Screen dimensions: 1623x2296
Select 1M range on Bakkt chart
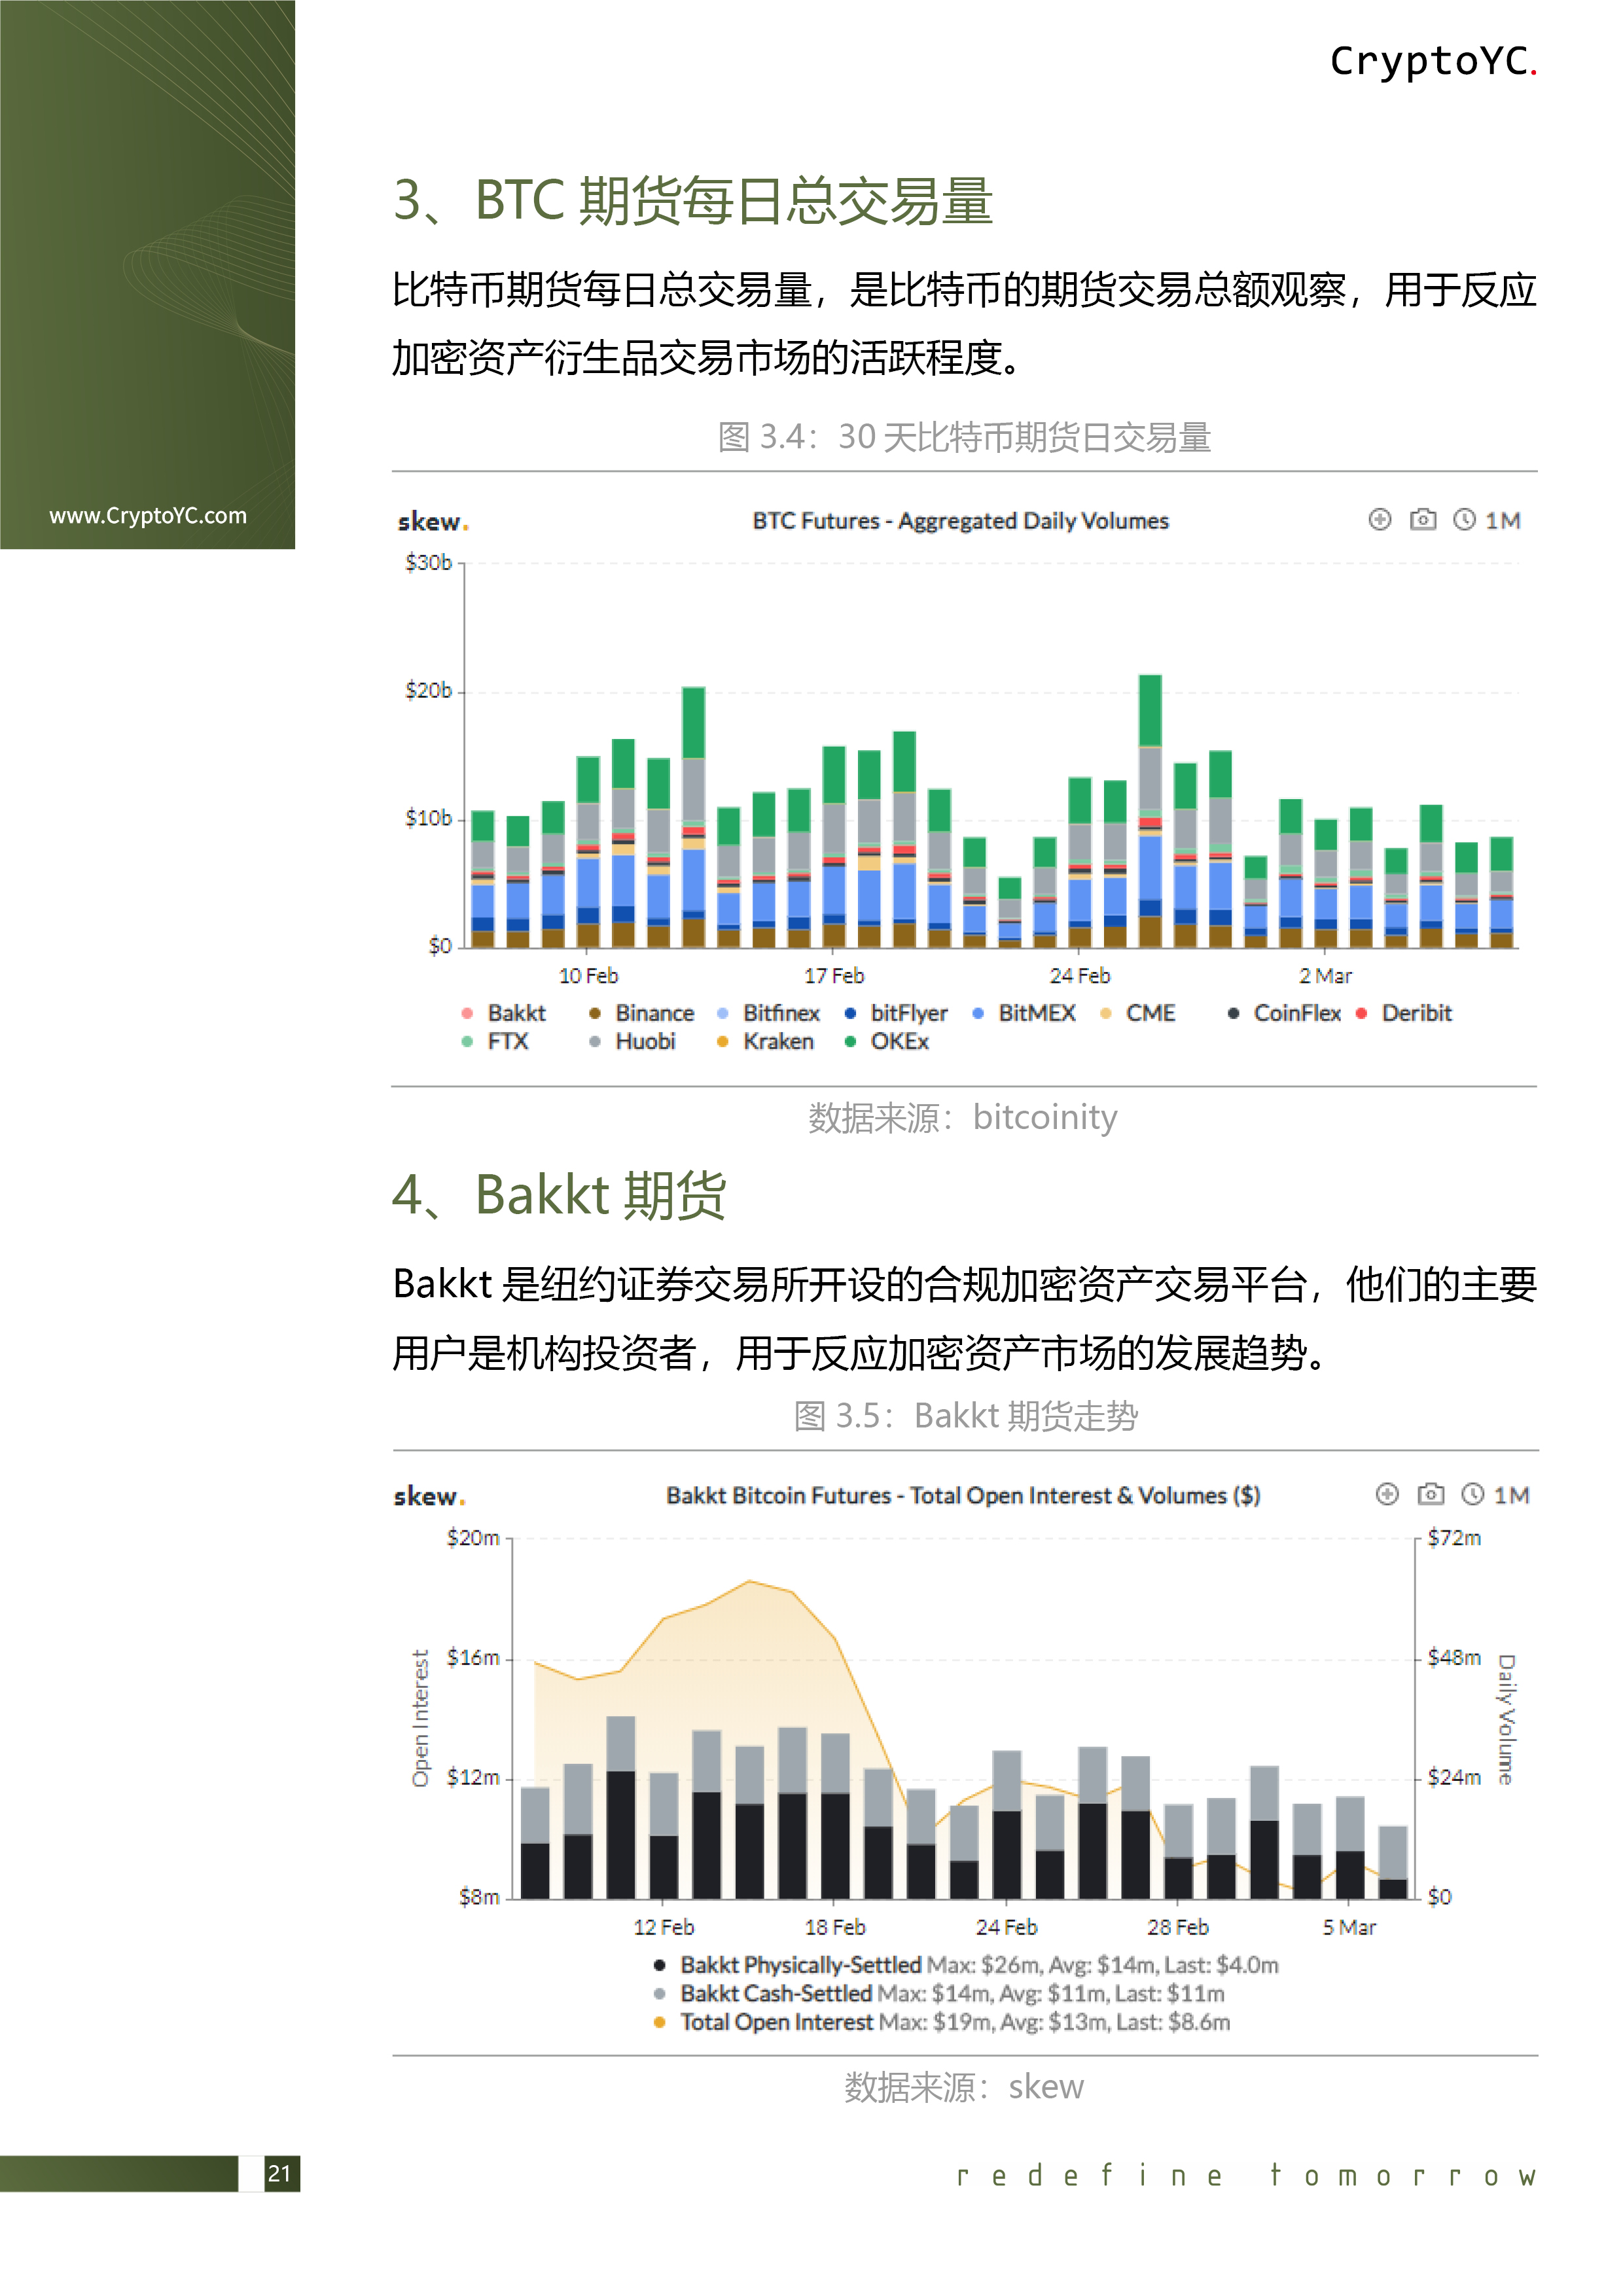(1511, 1495)
